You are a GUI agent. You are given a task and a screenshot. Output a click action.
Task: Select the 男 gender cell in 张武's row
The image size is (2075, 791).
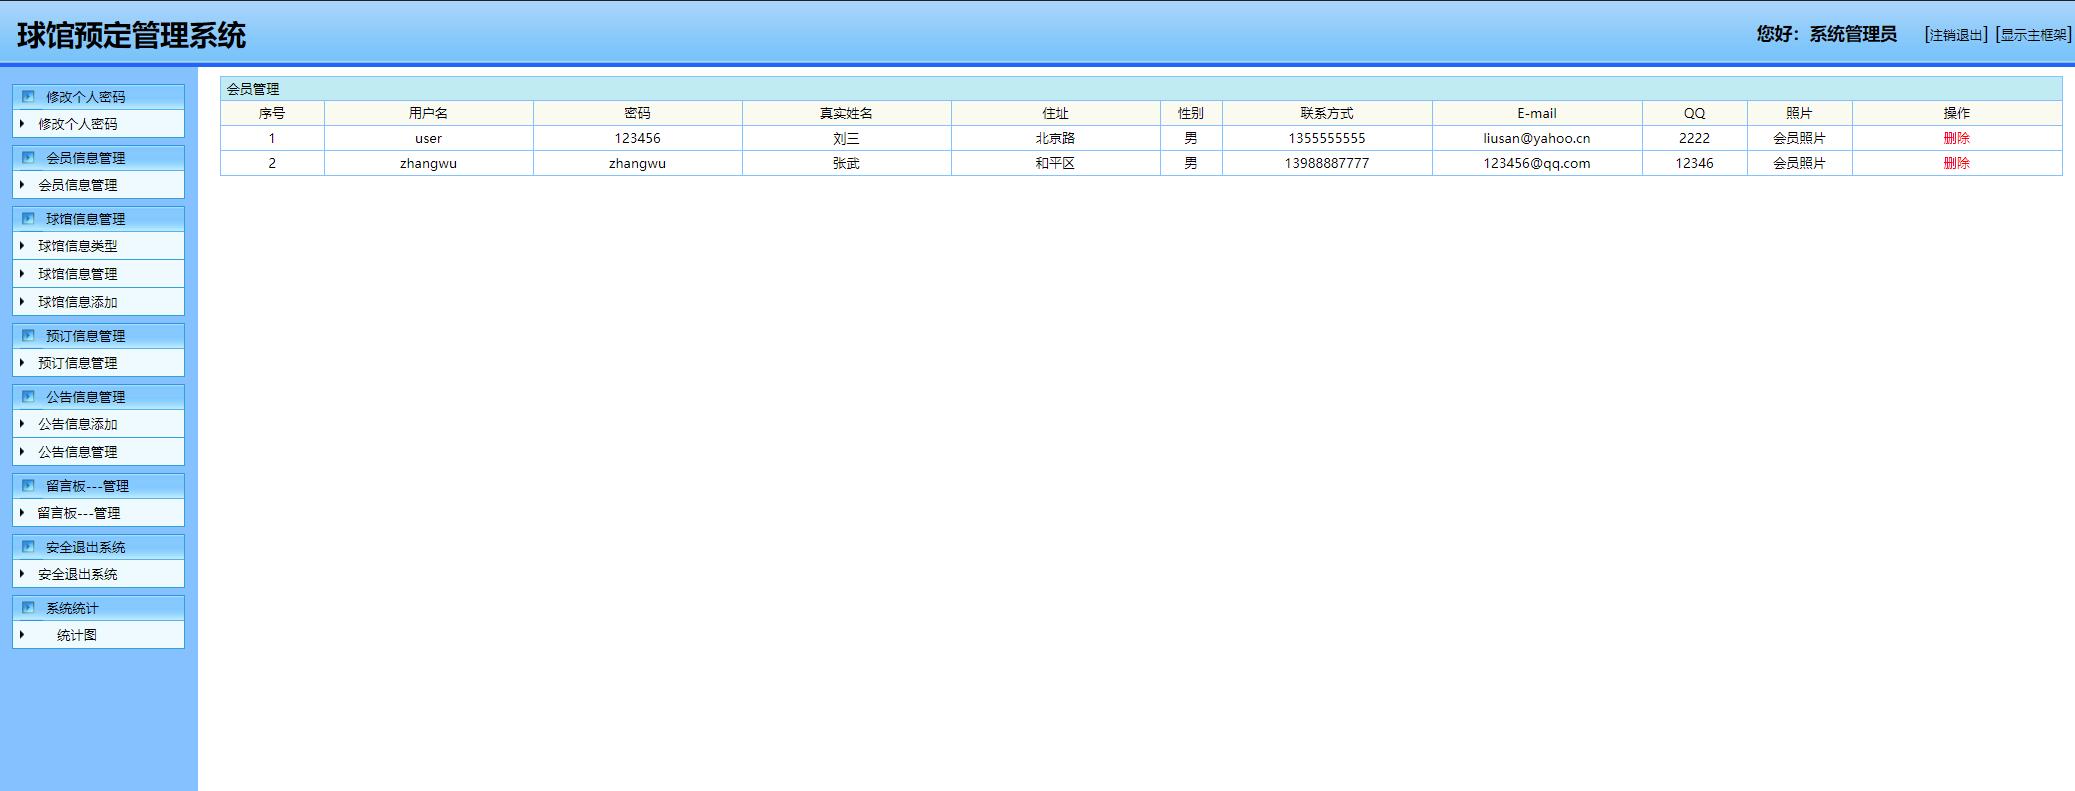1191,163
